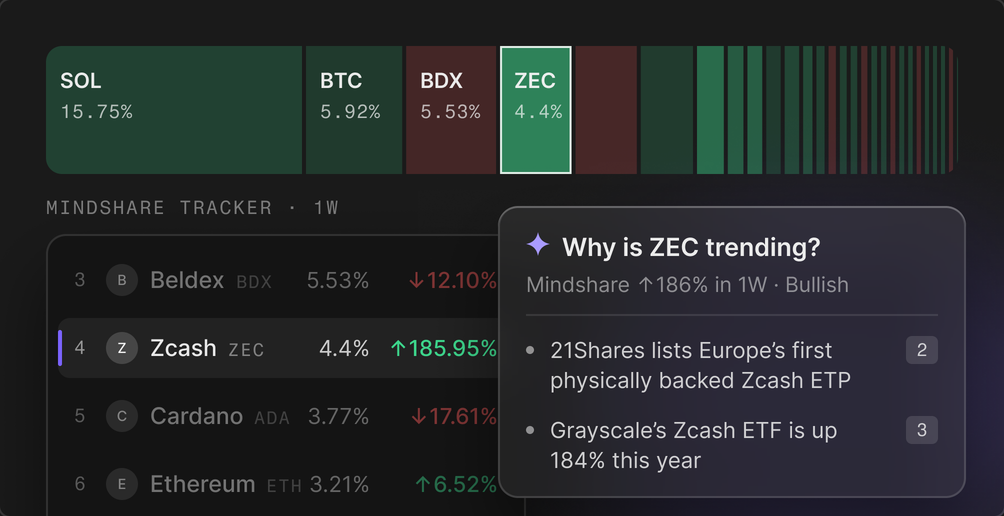Select the highlighted ZEC 4.4% block
The image size is (1004, 516).
[536, 109]
